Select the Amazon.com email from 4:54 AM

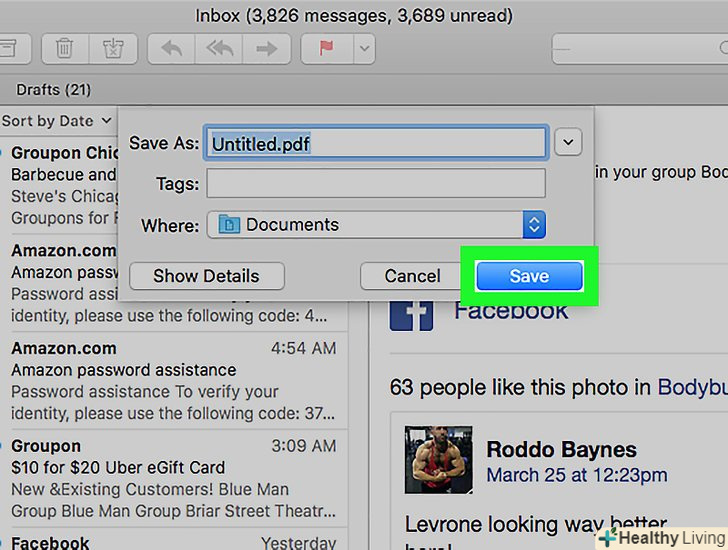tap(174, 381)
